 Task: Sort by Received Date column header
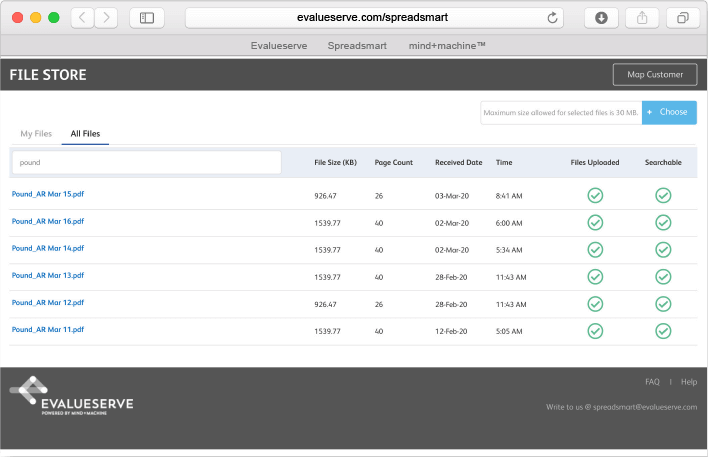tap(459, 163)
